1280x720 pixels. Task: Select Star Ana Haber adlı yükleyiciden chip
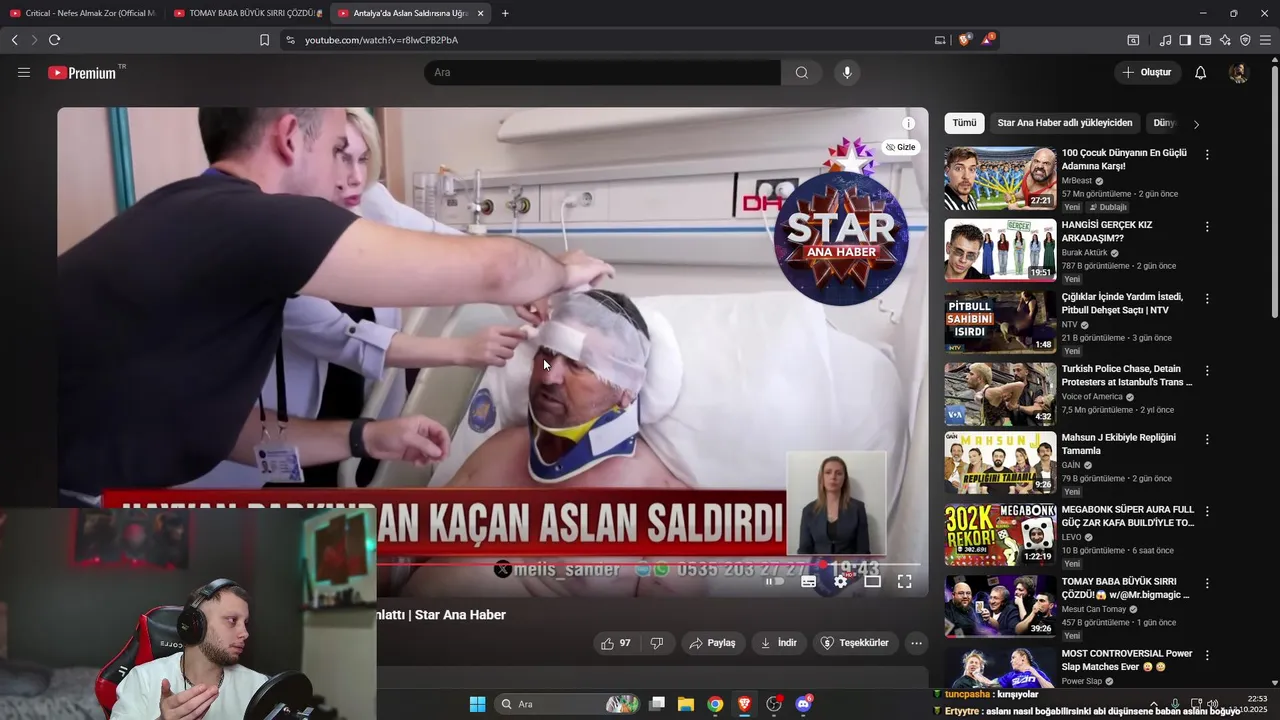point(1065,123)
